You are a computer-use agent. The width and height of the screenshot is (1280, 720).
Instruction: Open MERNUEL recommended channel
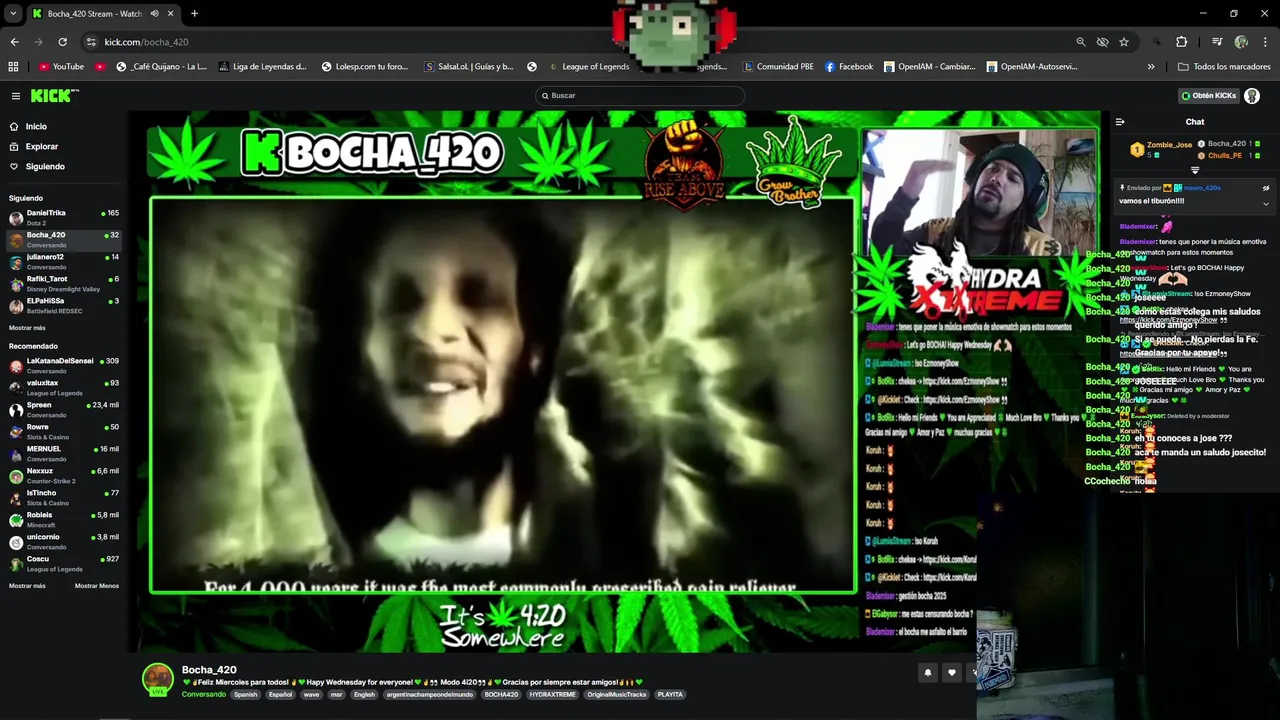[64, 453]
